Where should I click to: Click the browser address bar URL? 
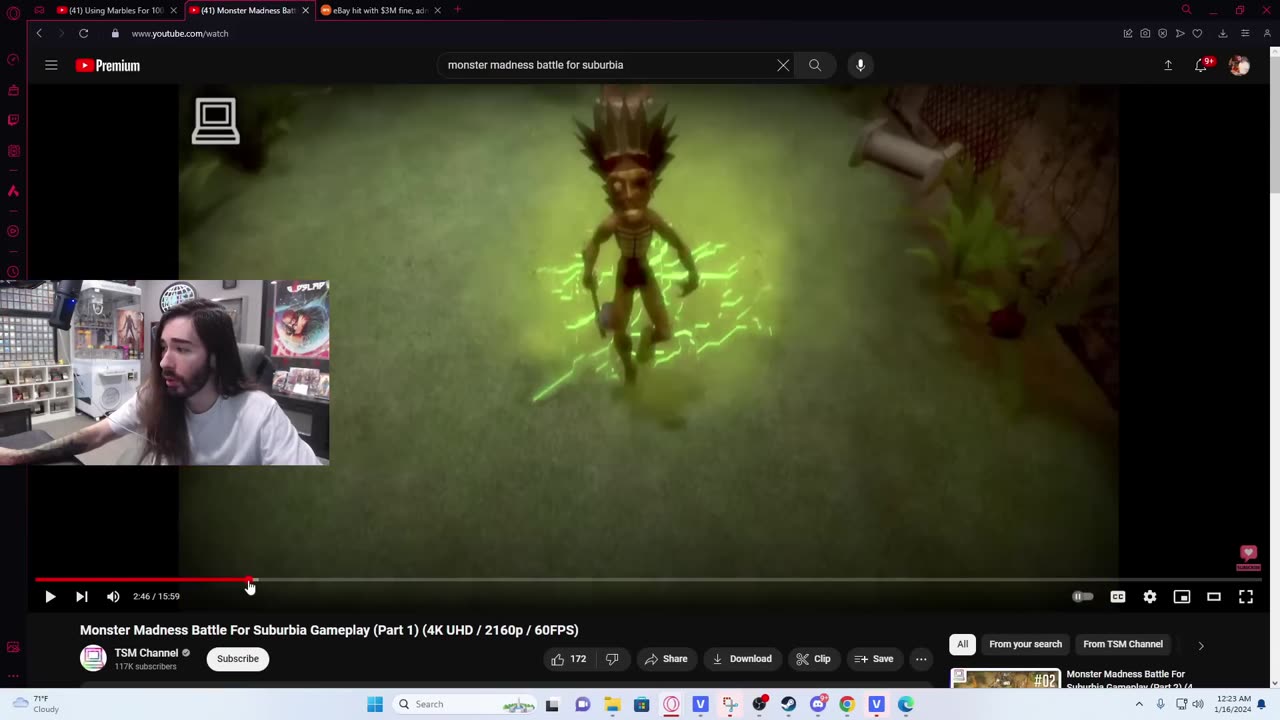(180, 33)
